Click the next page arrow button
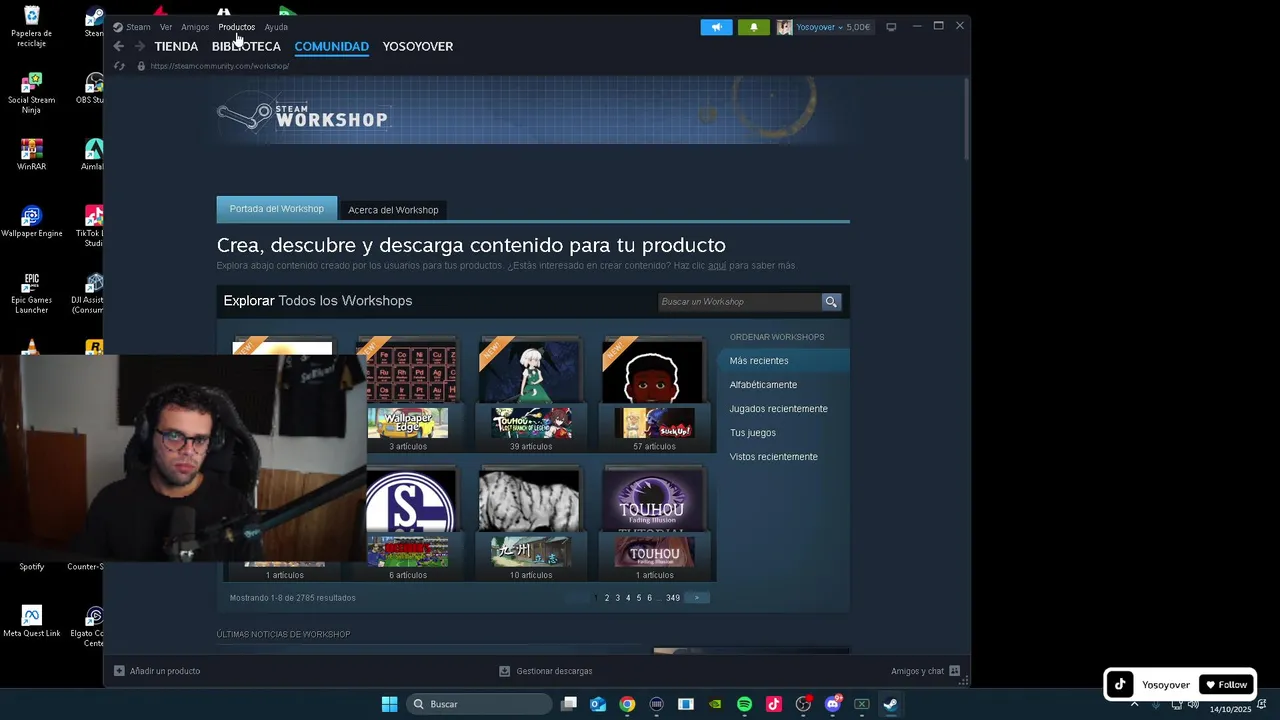The image size is (1280, 720). pyautogui.click(x=697, y=598)
